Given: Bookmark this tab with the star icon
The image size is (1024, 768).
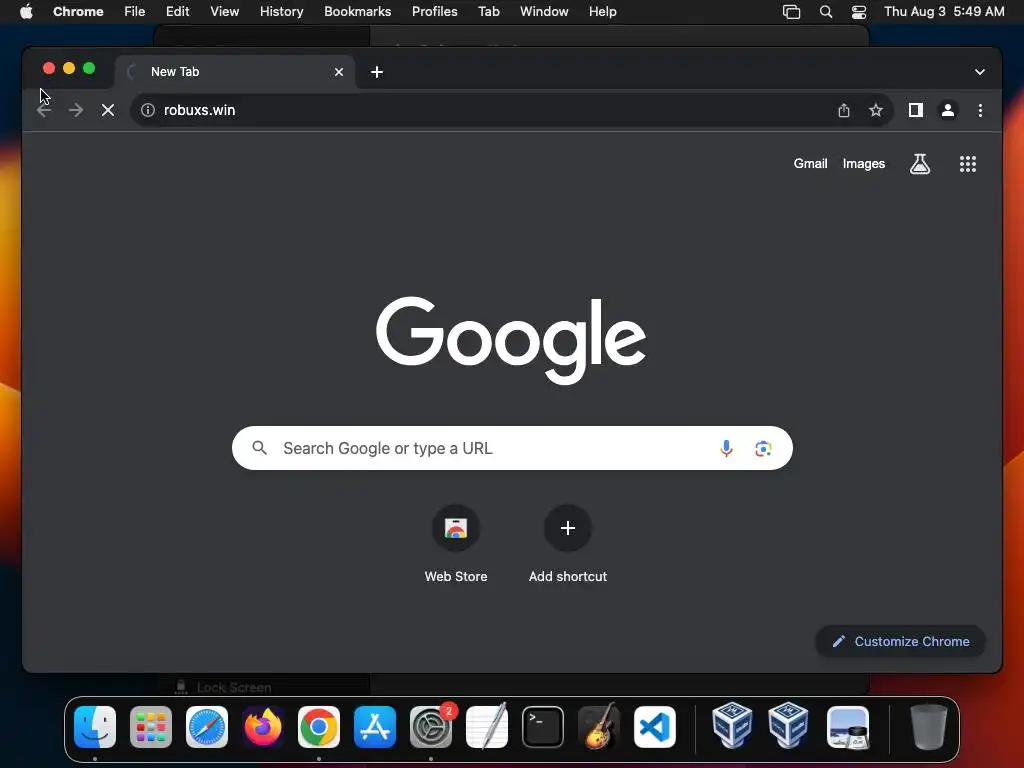Looking at the screenshot, I should 876,110.
